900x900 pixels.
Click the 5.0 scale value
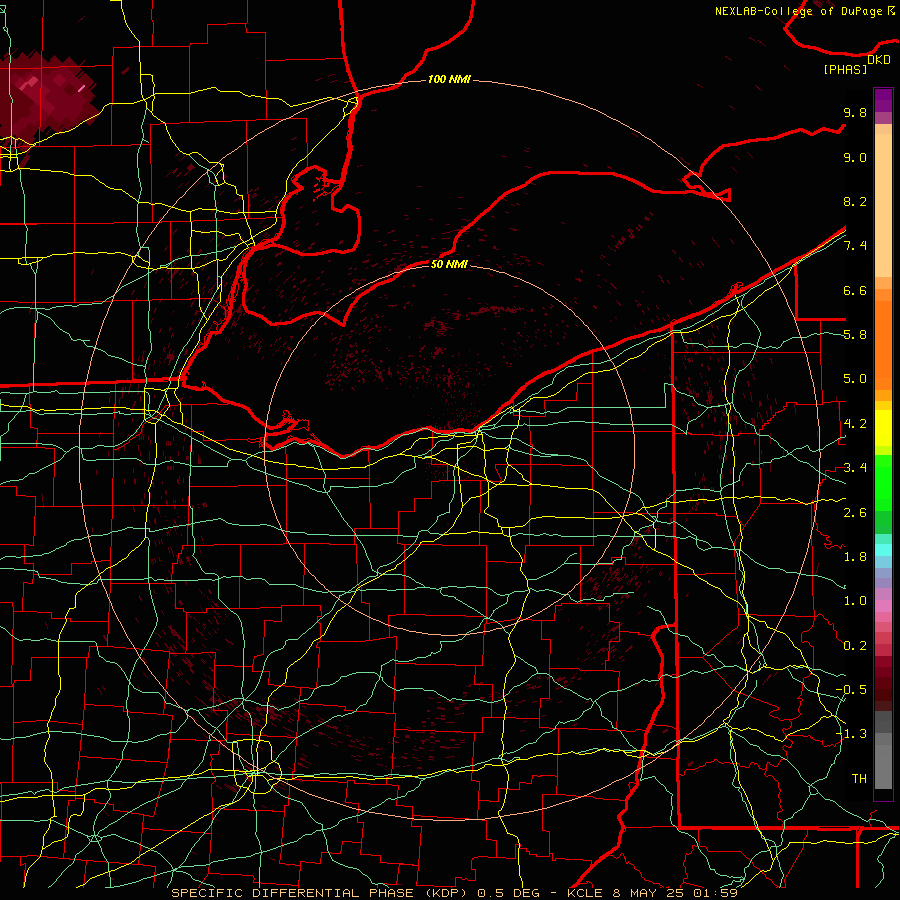(x=855, y=379)
